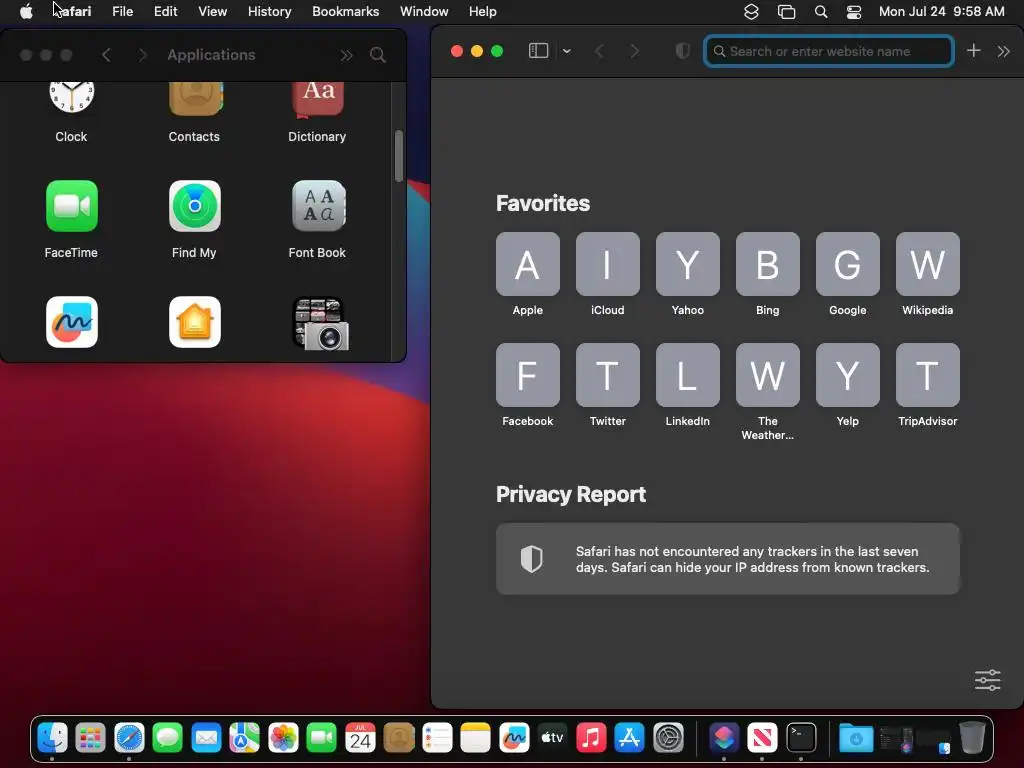Viewport: 1024px width, 768px height.
Task: Open the Trash in the Dock
Action: 972,738
